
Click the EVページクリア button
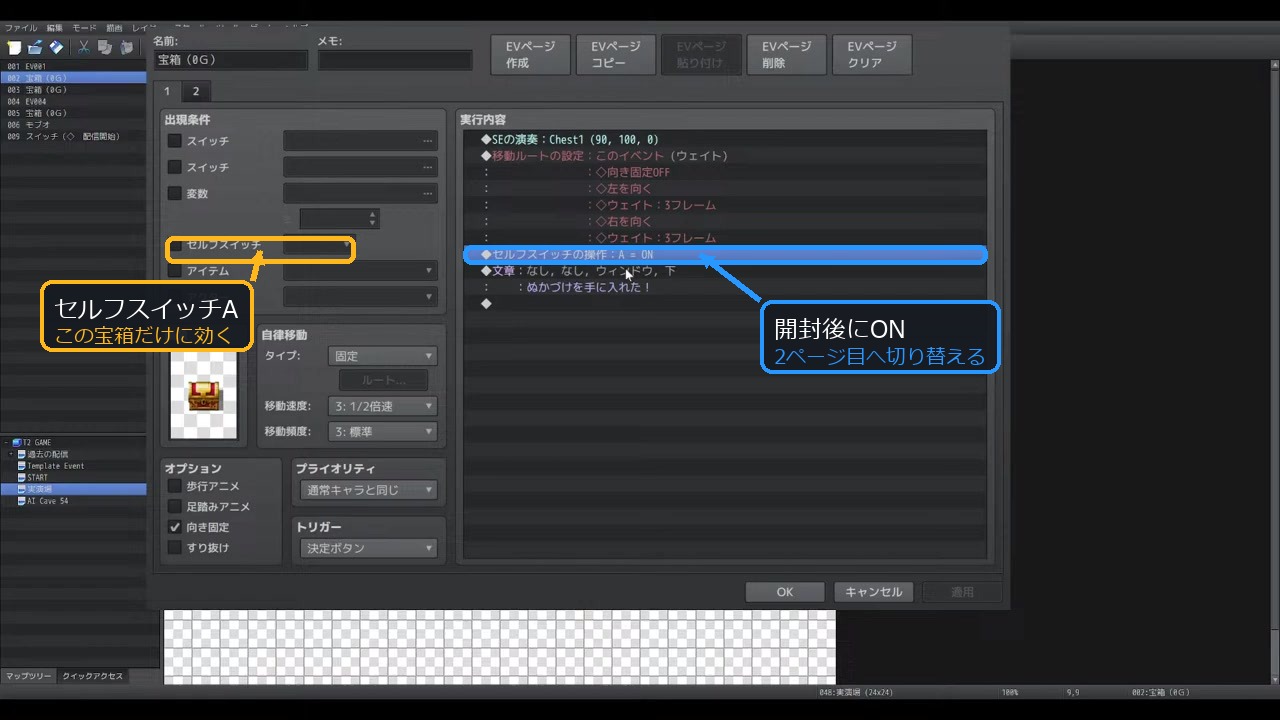[x=872, y=55]
